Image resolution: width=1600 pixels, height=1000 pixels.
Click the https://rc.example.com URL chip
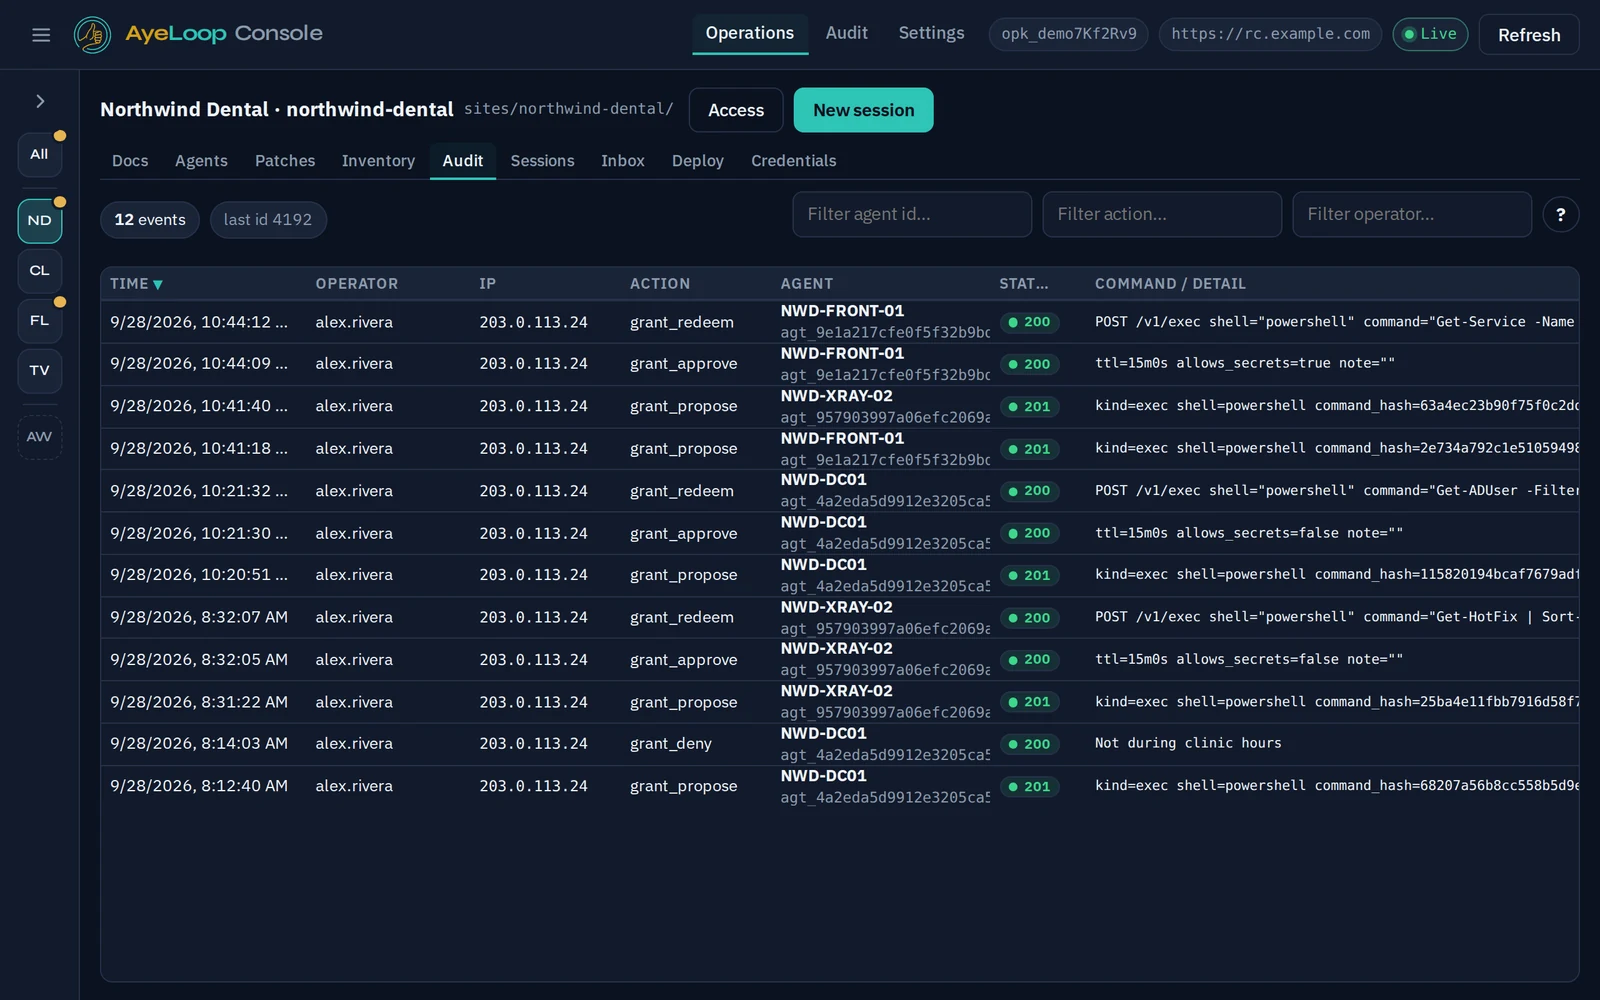[x=1271, y=34]
